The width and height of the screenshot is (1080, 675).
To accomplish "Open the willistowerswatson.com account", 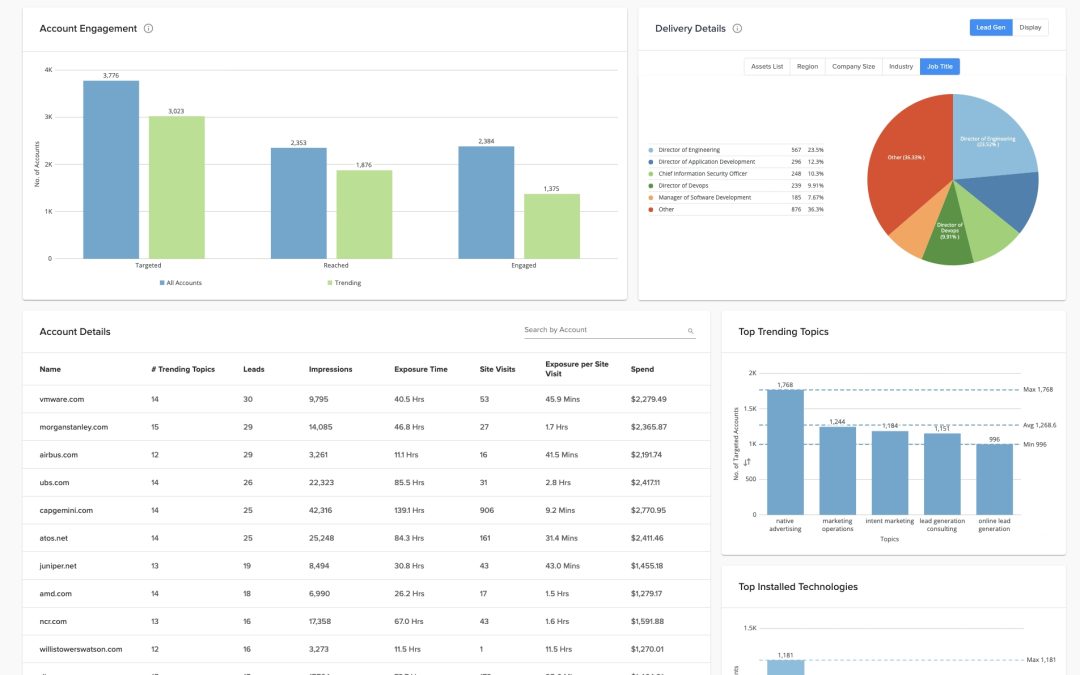I will click(81, 650).
